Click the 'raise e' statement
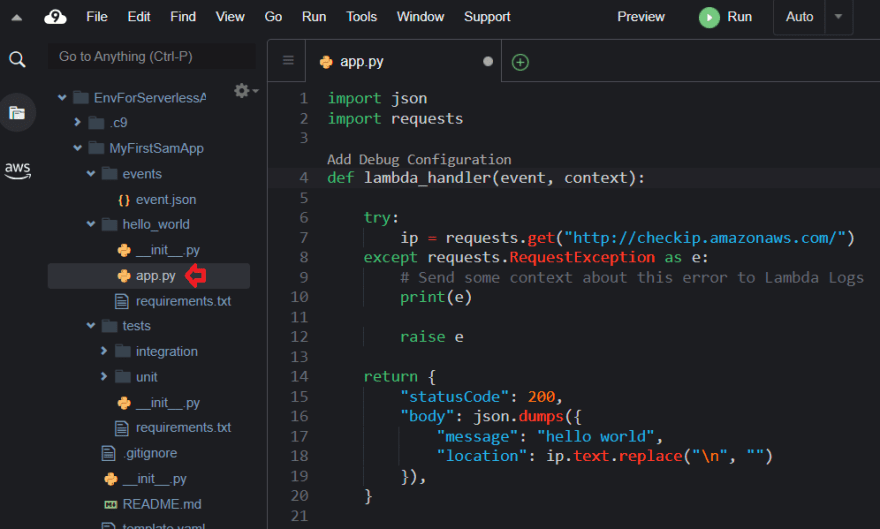Screen dimensions: 880x529 pos(432,337)
